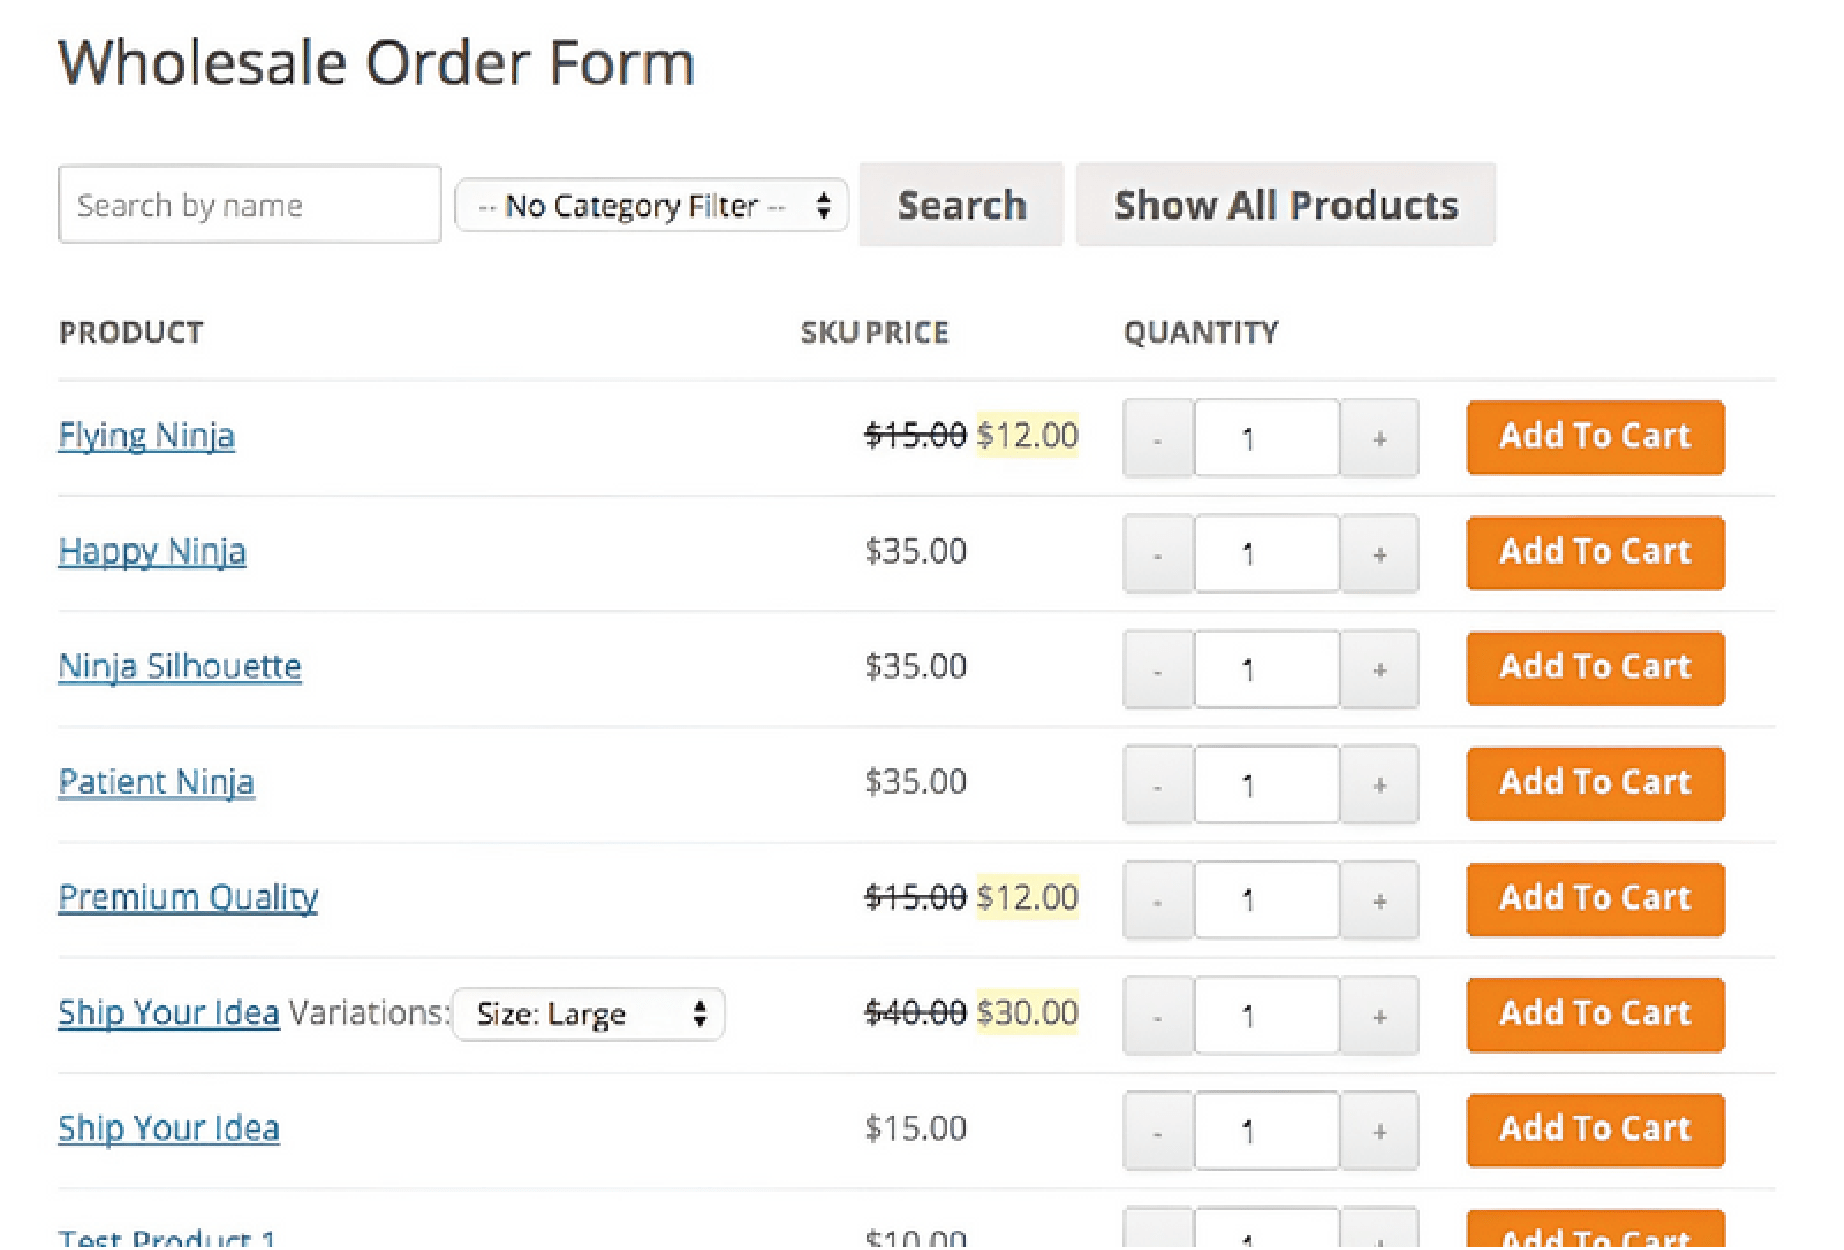The width and height of the screenshot is (1844, 1250).
Task: Open the No Category Filter dropdown
Action: coord(650,205)
